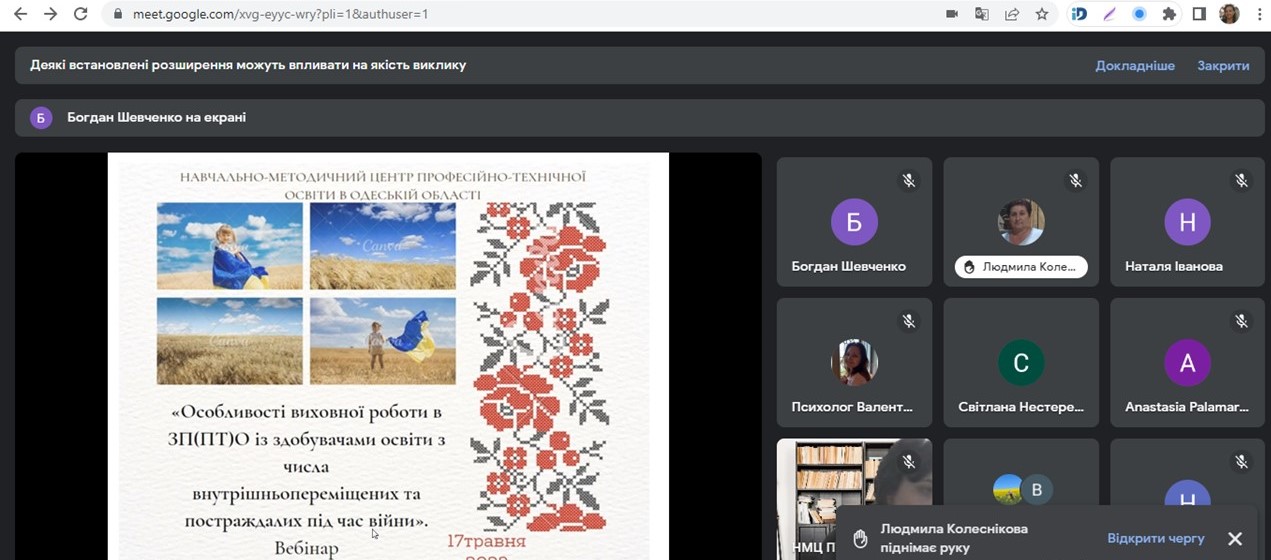Click the muted mic on Anastasia Palamar tile
Viewport: 1271px width, 560px height.
pyautogui.click(x=1241, y=321)
